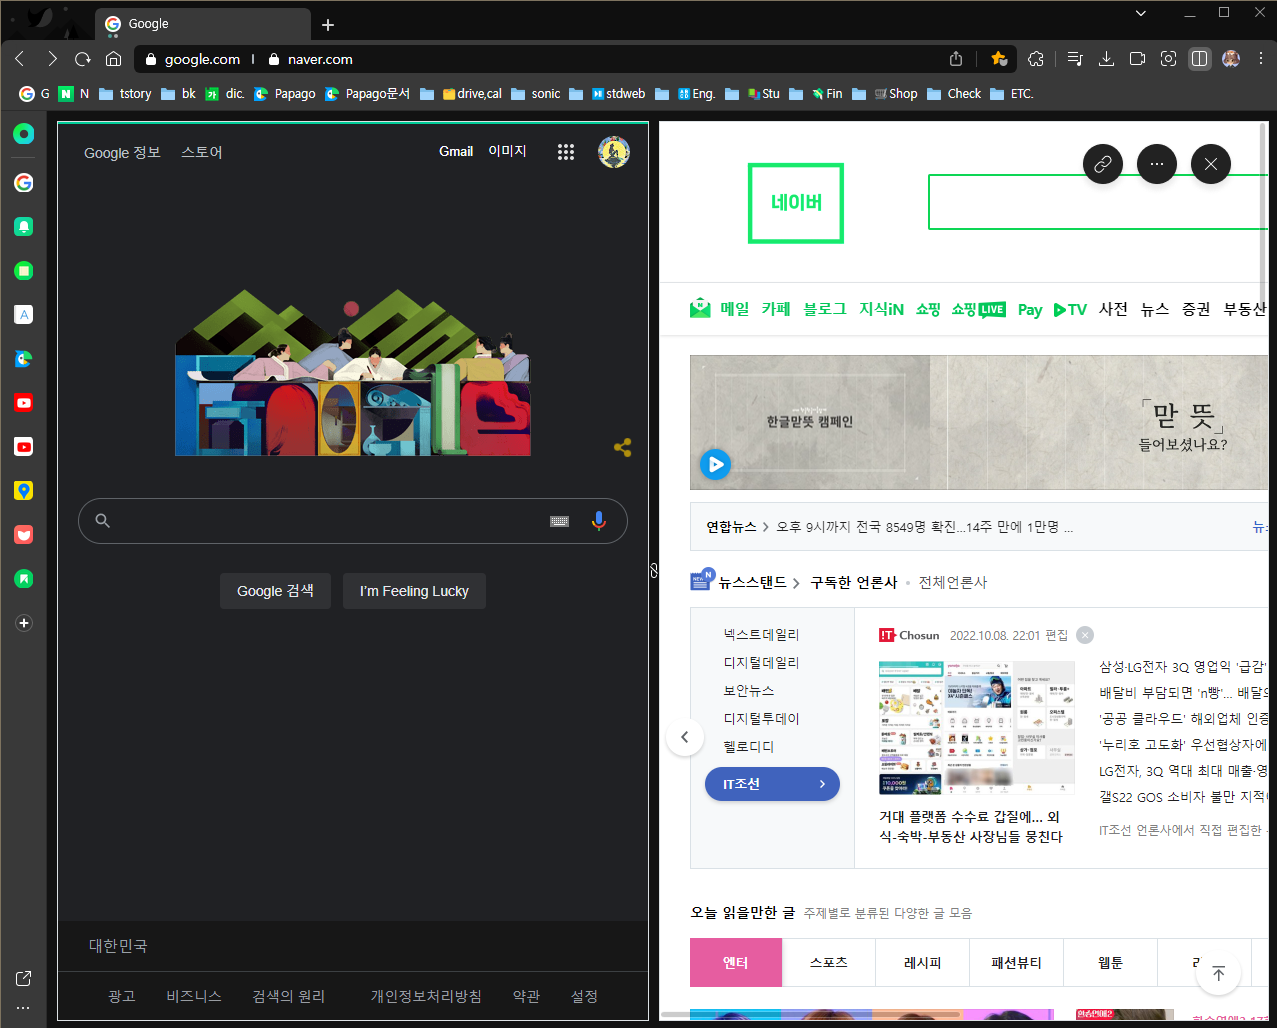Screen dimensions: 1277x1028
Task: Open the on-screen keyboard icon in search box
Action: 560,521
